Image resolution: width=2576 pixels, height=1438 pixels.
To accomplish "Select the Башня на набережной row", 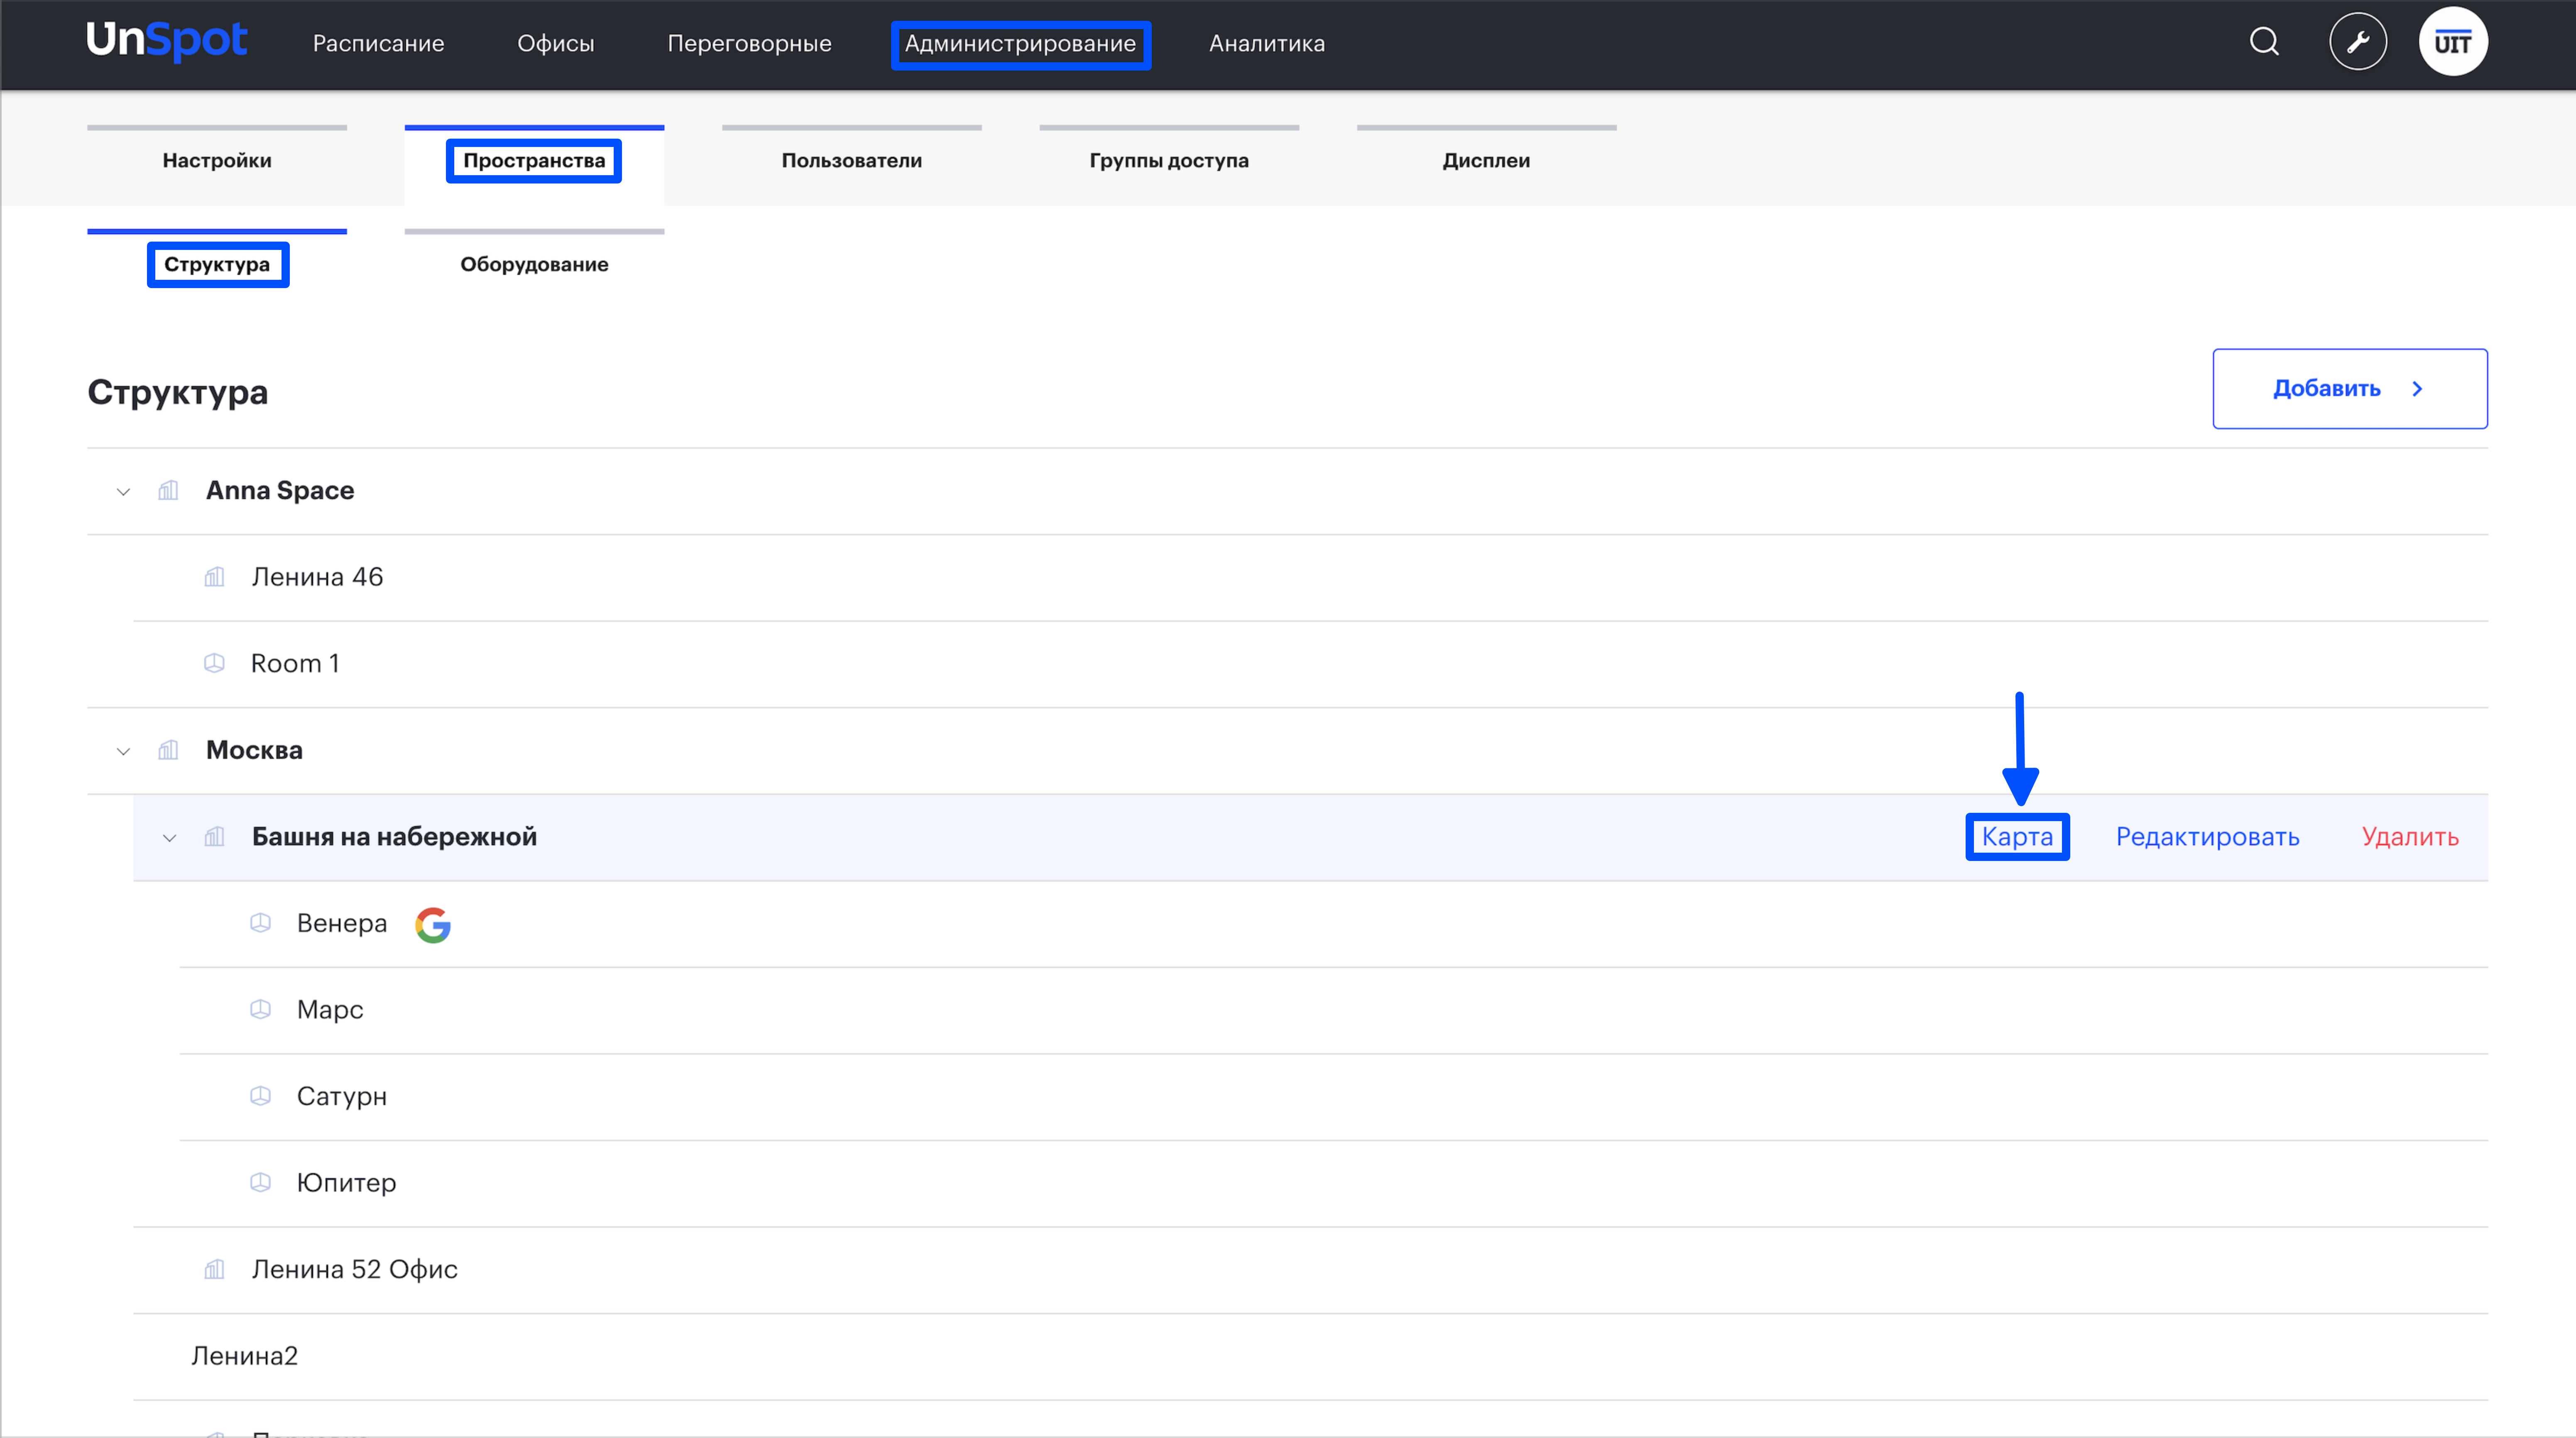I will pyautogui.click(x=1310, y=838).
